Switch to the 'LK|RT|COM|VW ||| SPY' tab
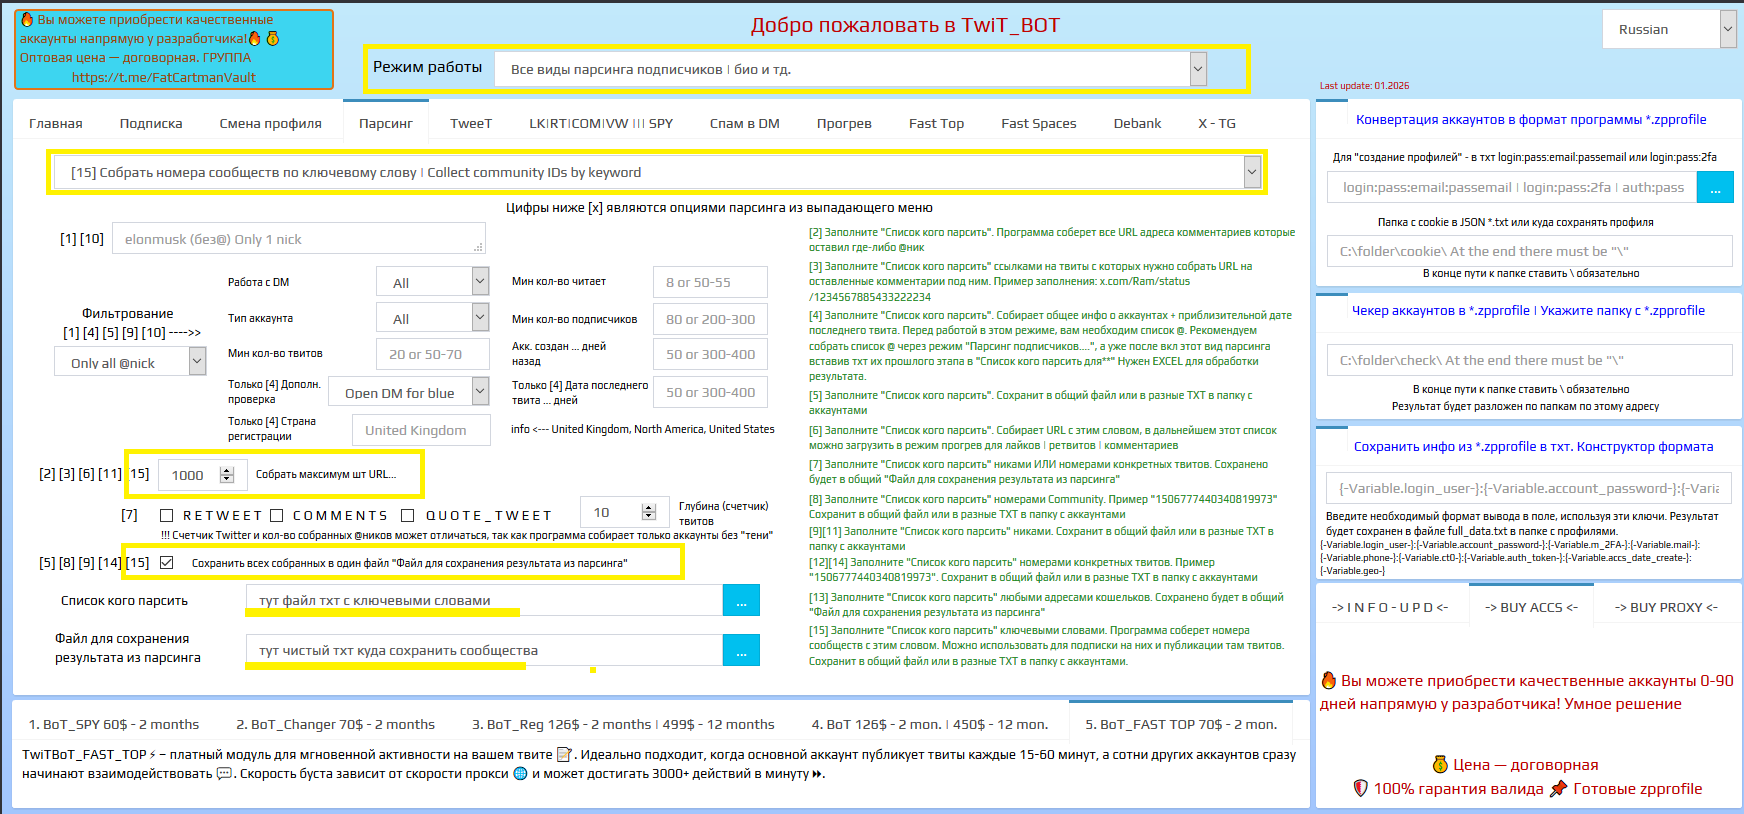 (601, 123)
